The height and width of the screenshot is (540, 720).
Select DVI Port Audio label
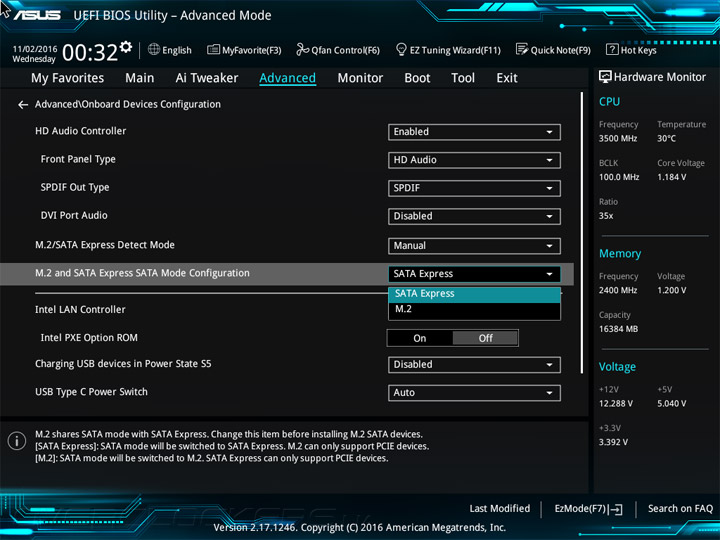click(74, 215)
